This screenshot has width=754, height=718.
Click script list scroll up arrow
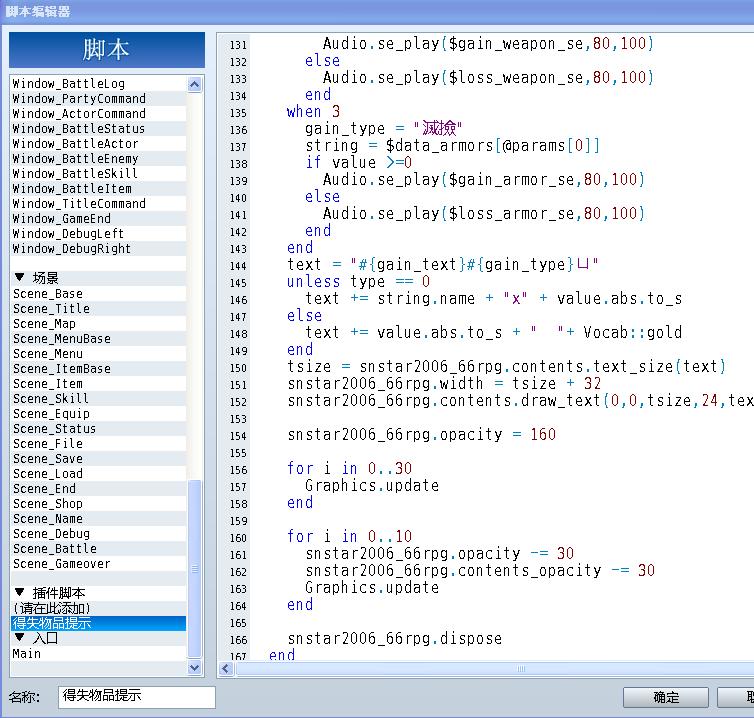194,85
